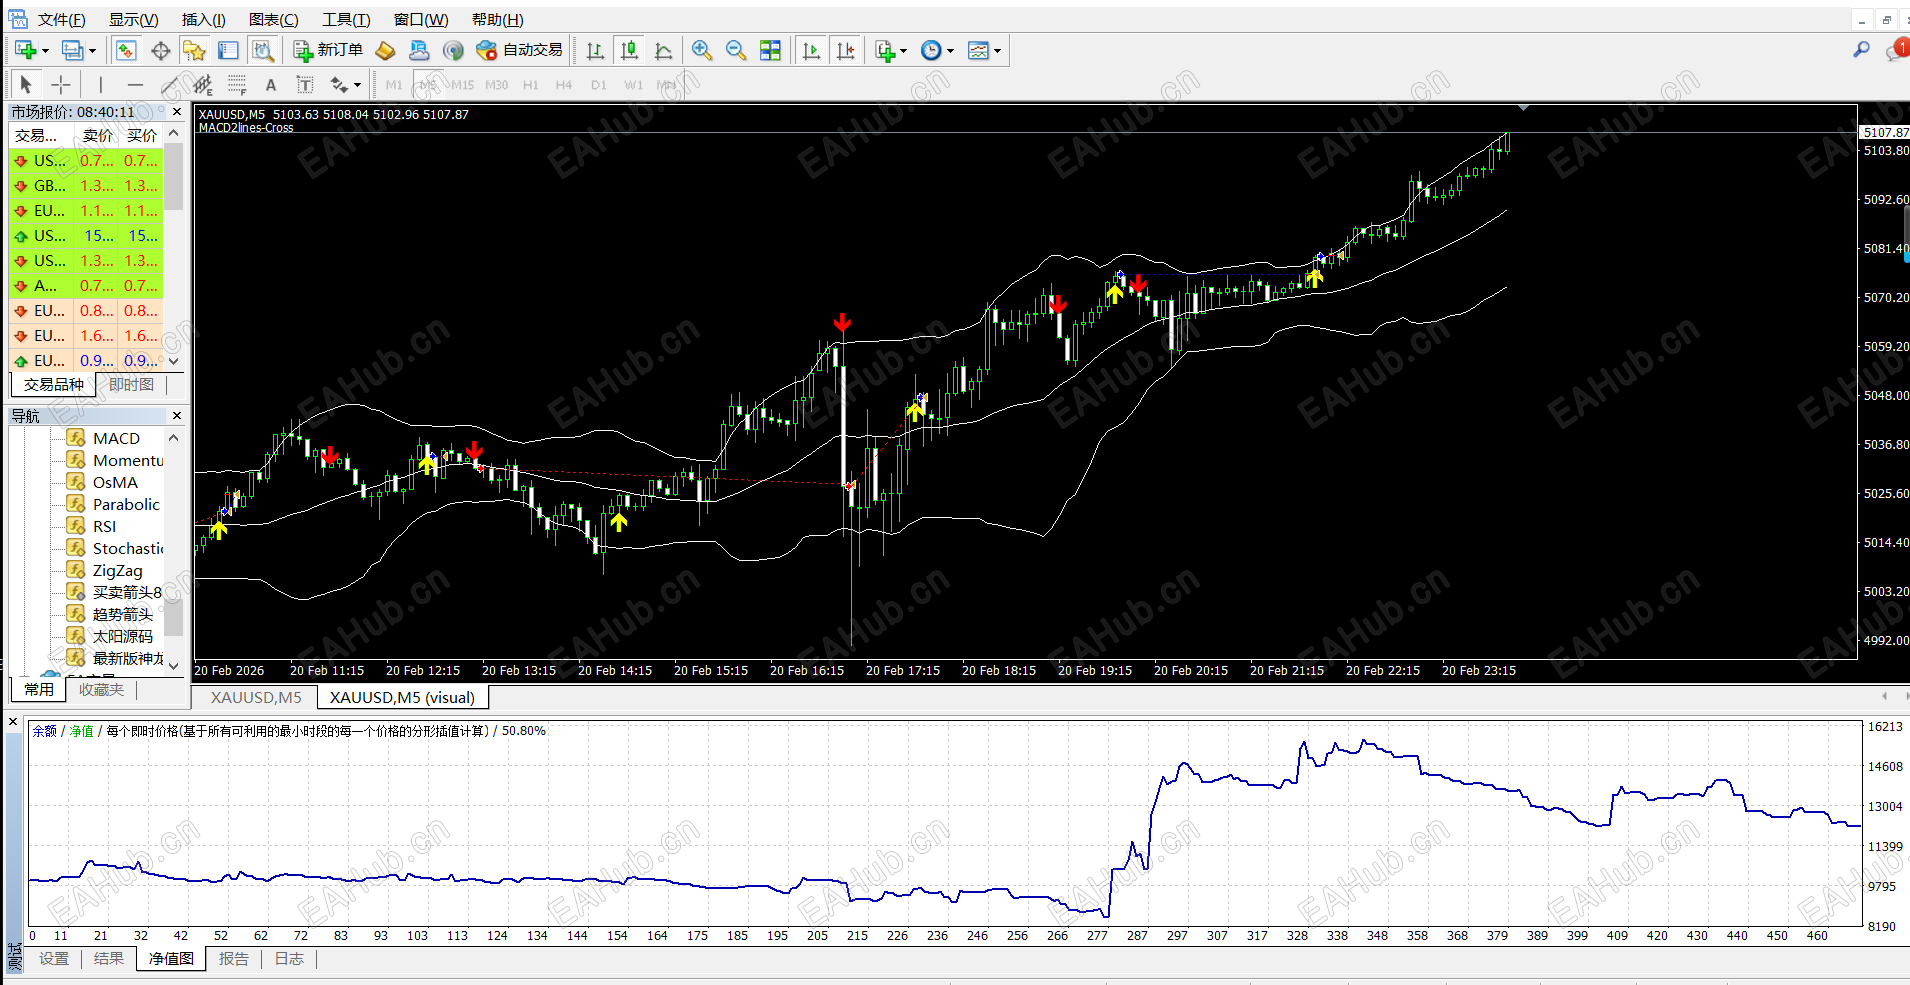Expand the templates dropdown arrow
Screen dimensions: 1910x985
997,51
